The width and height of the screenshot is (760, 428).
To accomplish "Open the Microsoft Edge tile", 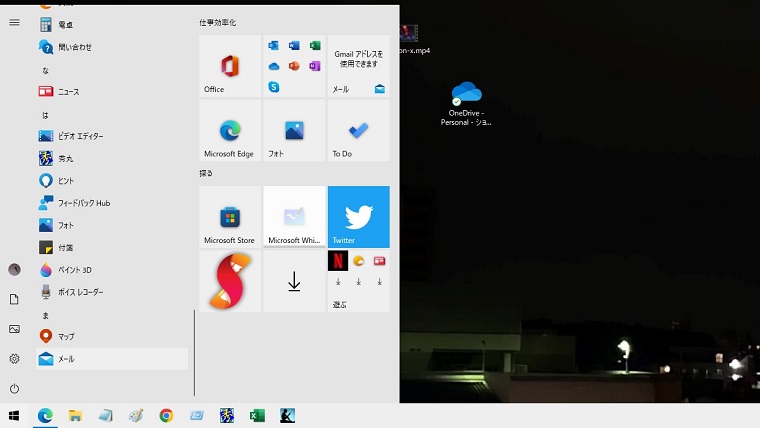I will click(230, 130).
